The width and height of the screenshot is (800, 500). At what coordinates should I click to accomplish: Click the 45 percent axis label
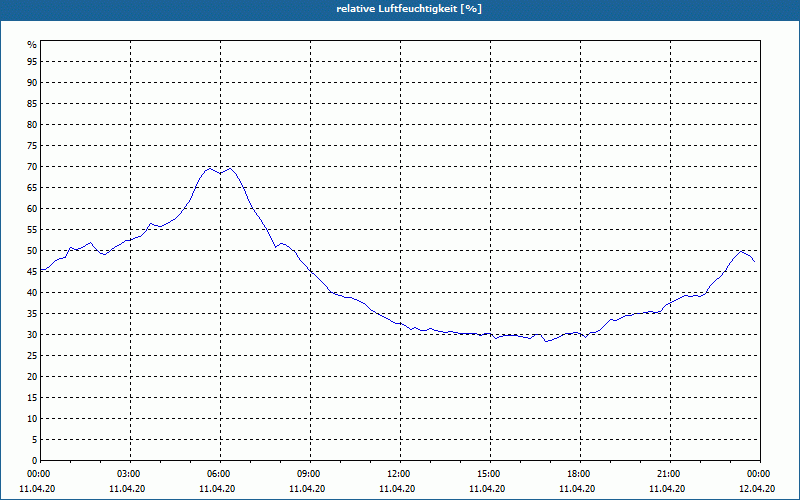click(32, 272)
